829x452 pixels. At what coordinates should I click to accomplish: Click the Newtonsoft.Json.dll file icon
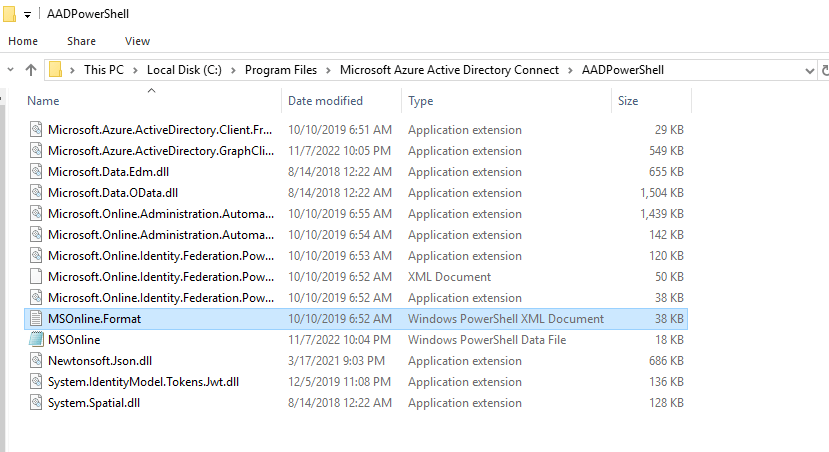[36, 361]
